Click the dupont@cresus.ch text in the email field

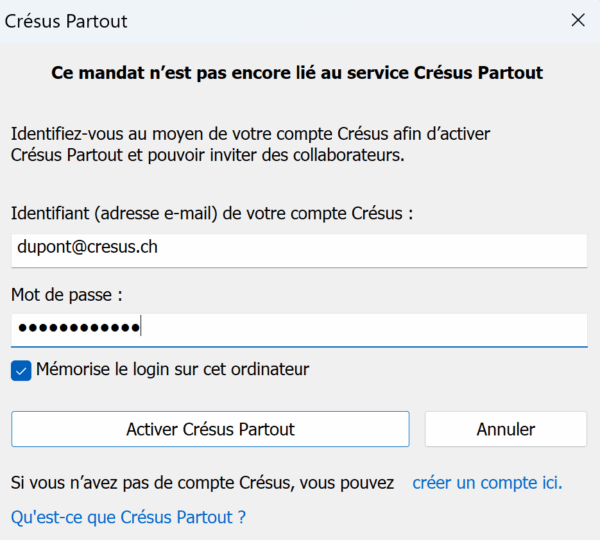pos(87,248)
